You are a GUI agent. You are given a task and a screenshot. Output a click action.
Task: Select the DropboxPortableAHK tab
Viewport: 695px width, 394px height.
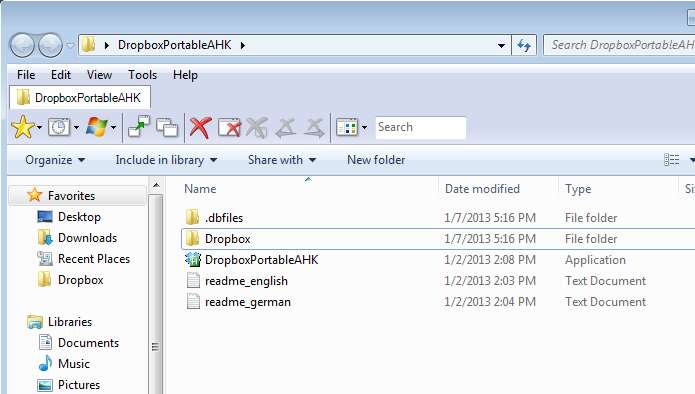(80, 98)
